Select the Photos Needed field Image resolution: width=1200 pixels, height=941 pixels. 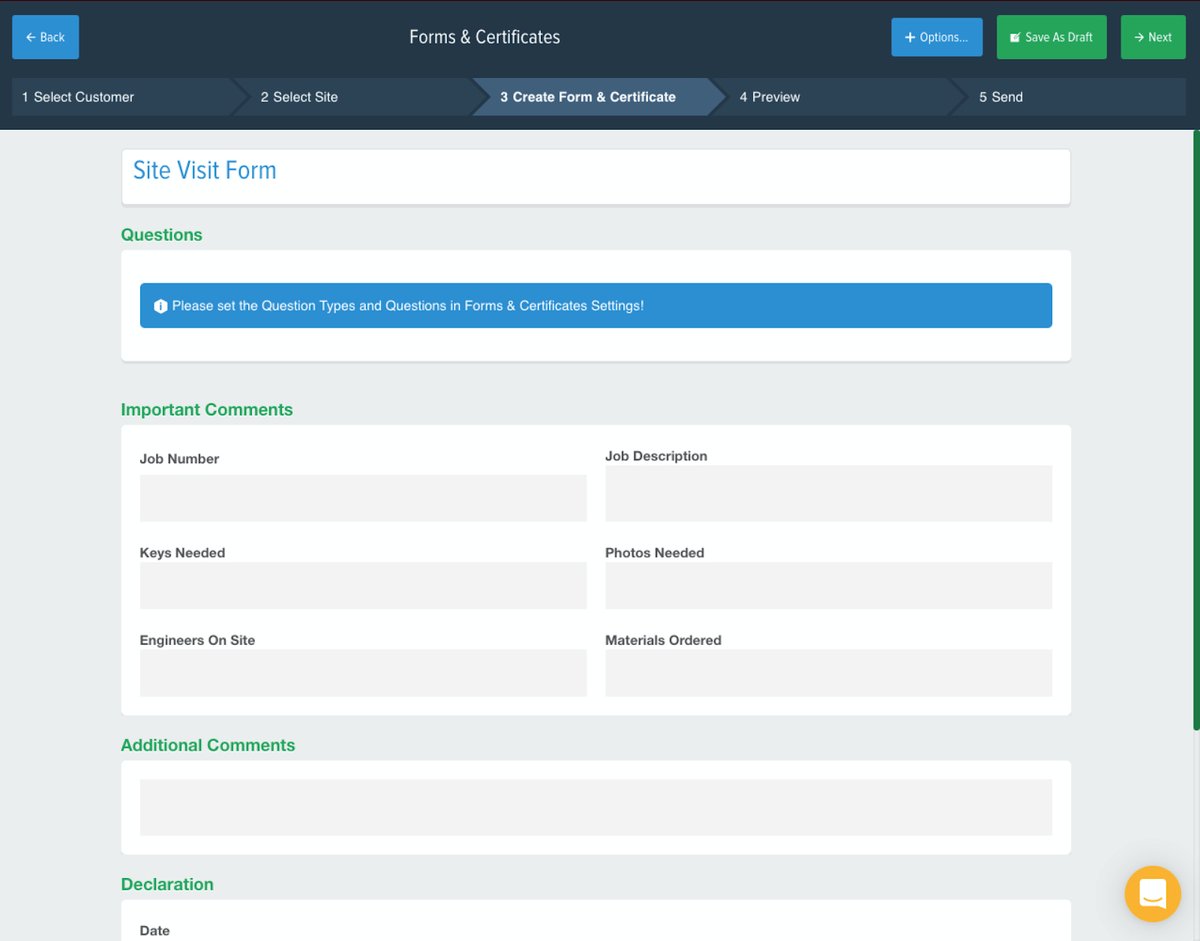[x=828, y=586]
